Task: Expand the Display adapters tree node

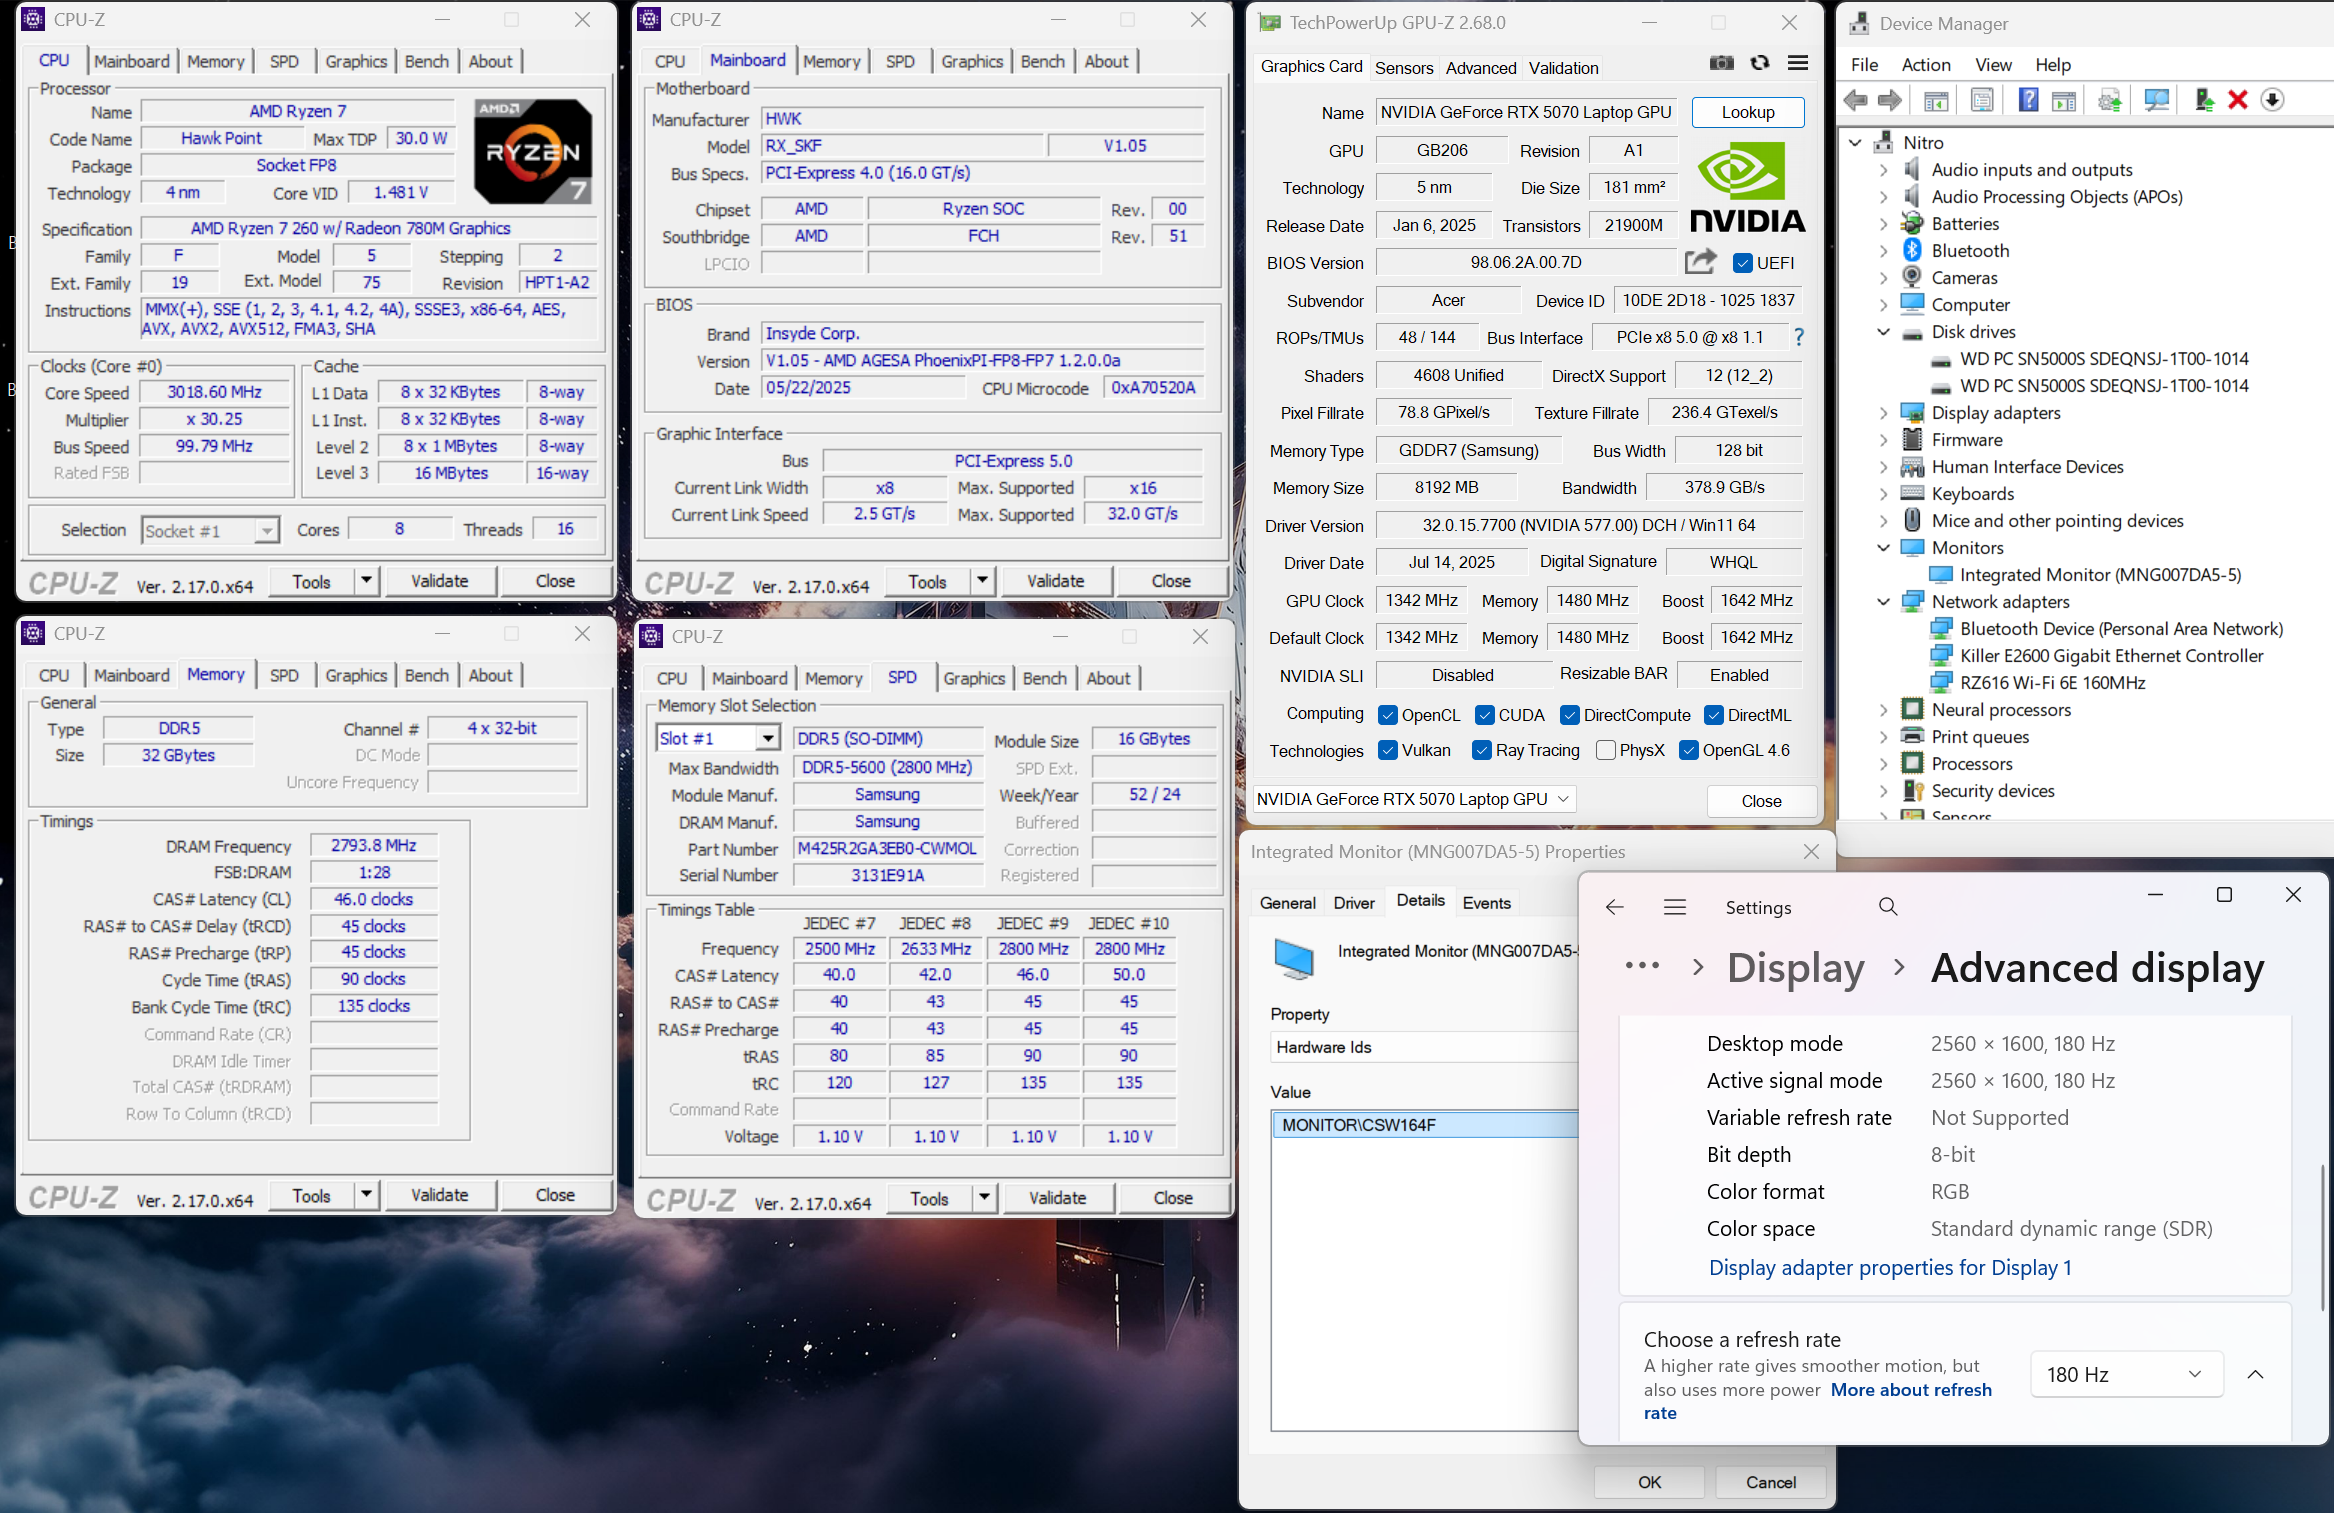Action: (1883, 413)
